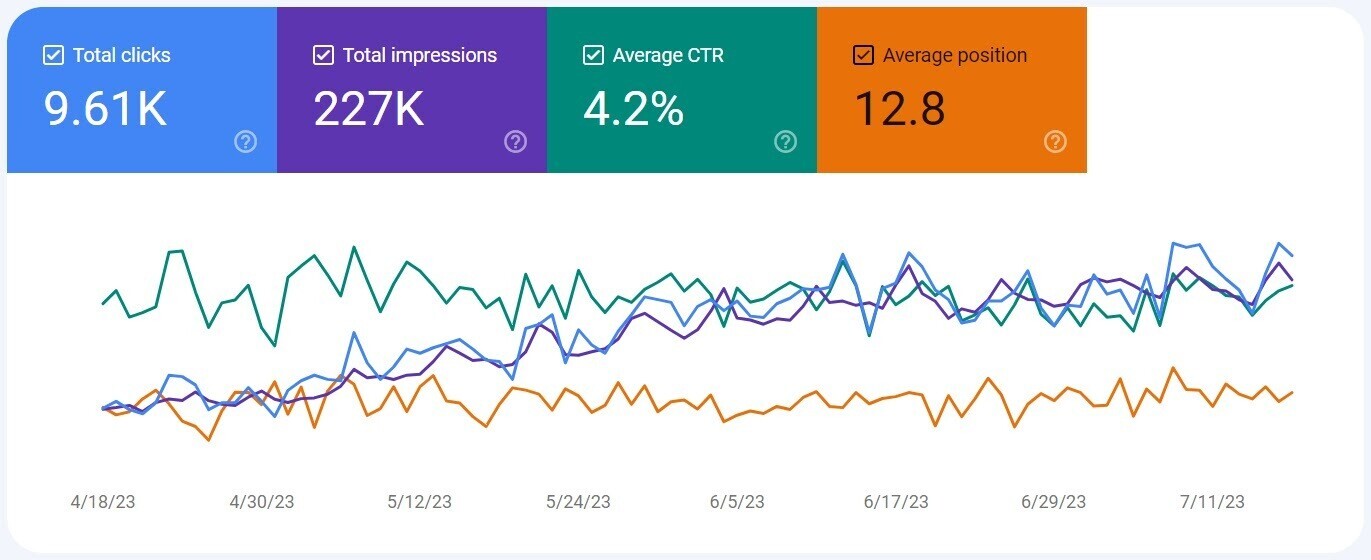
Task: Uncheck the Total clicks checkbox
Action: 54,55
